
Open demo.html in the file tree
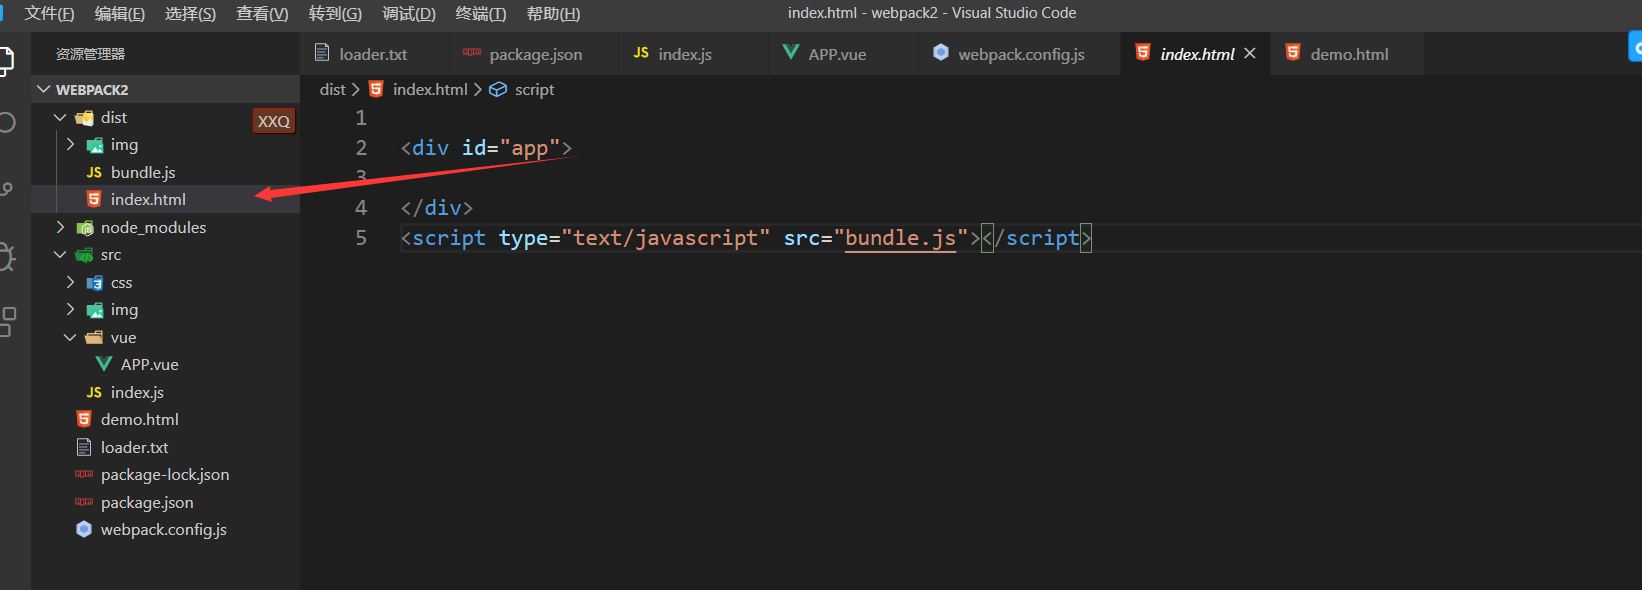[x=140, y=419]
